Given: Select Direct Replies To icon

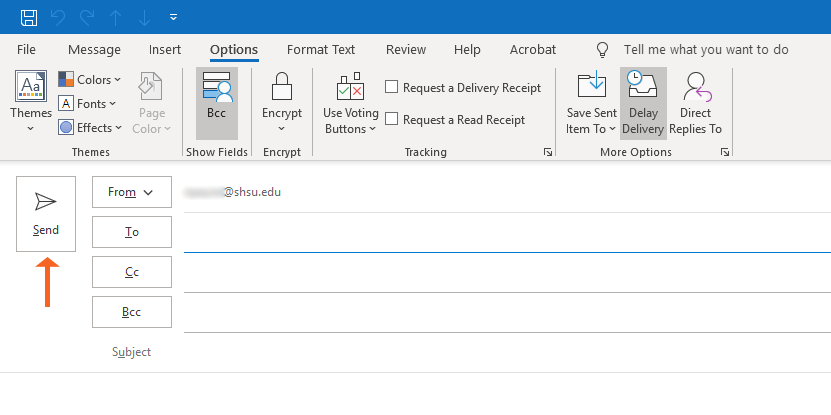Looking at the screenshot, I should [695, 88].
